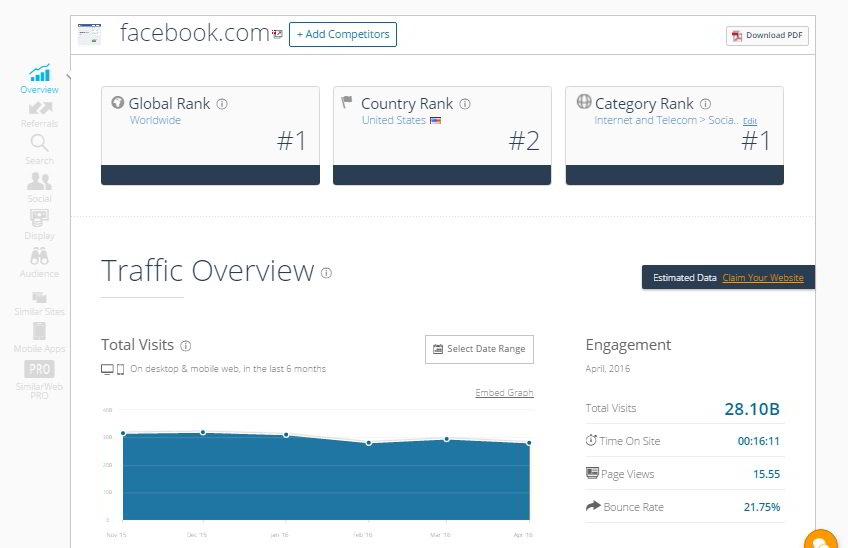Open facebook.com external link icon
Viewport: 848px width, 548px height.
click(277, 34)
